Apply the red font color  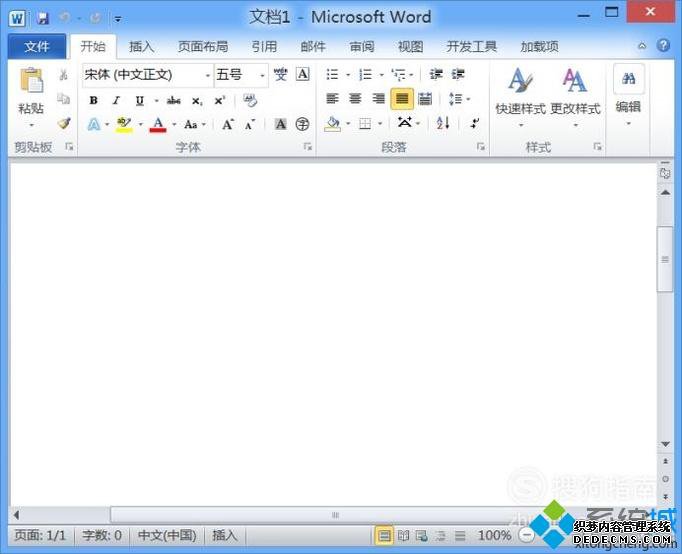[x=158, y=125]
